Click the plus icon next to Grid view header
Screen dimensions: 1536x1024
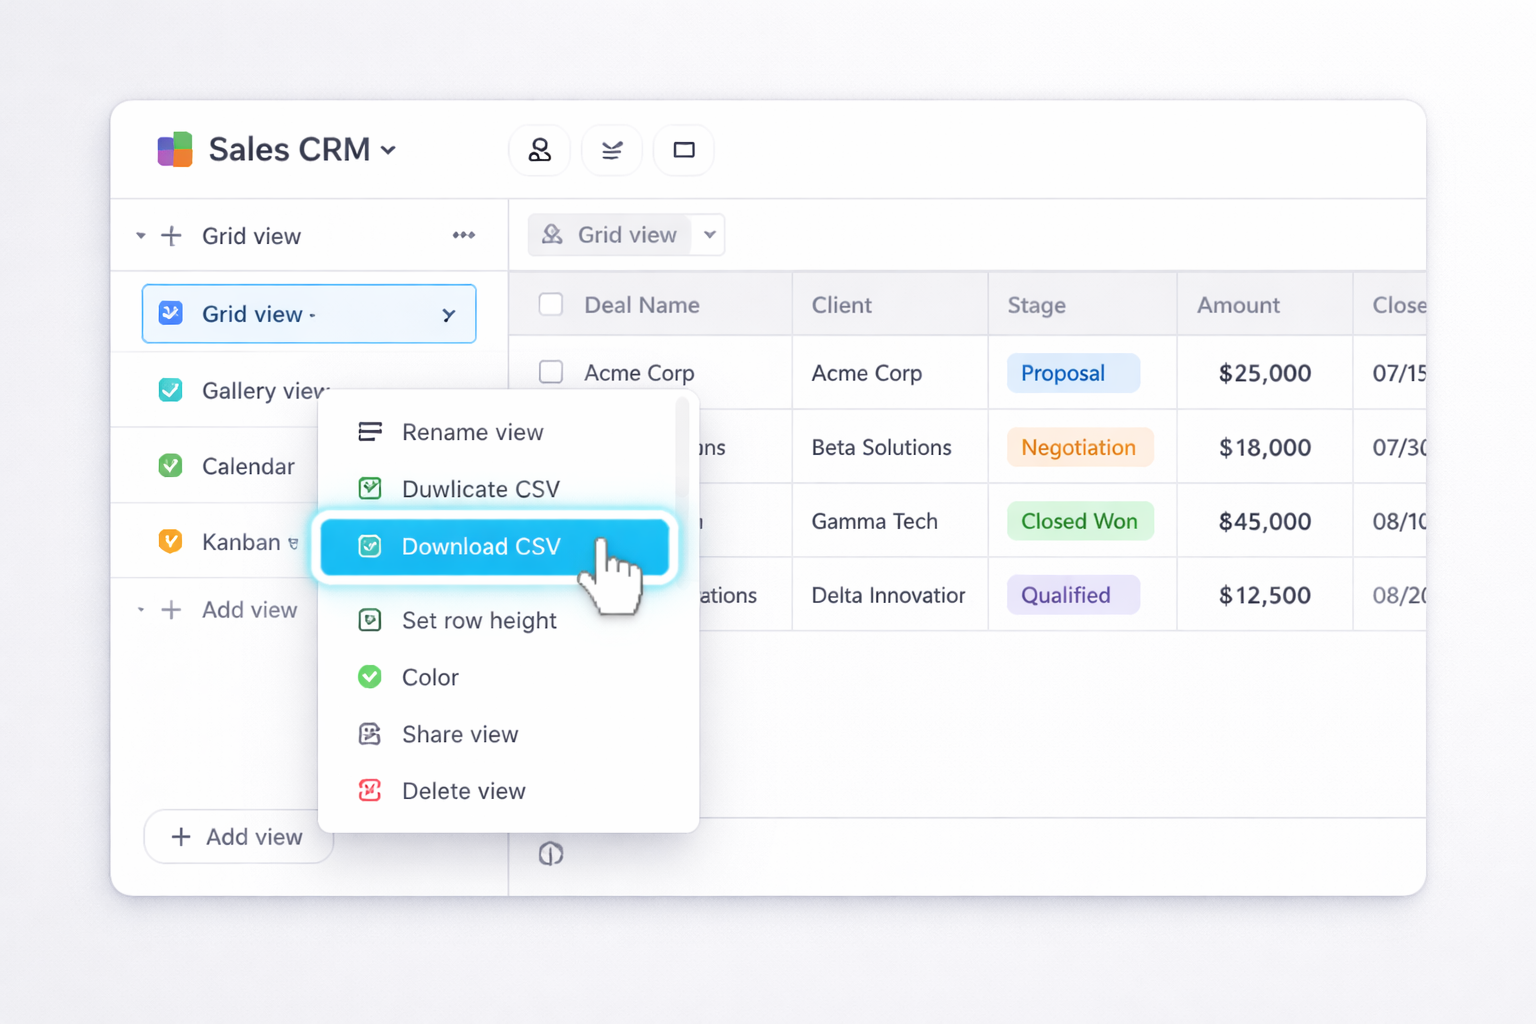pos(172,236)
